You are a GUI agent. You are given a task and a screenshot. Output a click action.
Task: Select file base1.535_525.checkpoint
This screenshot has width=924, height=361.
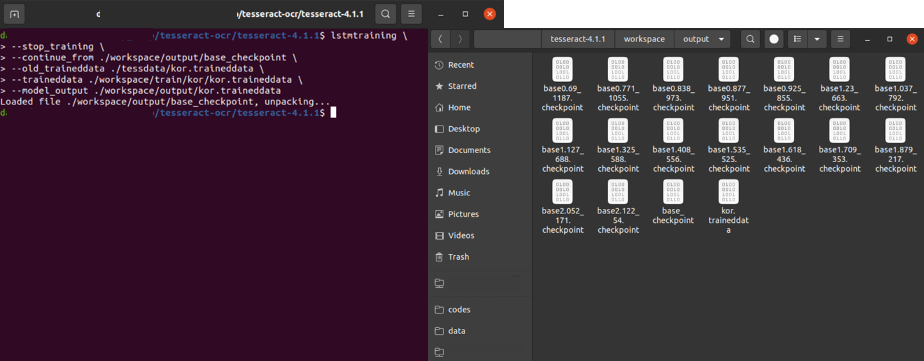tap(729, 145)
